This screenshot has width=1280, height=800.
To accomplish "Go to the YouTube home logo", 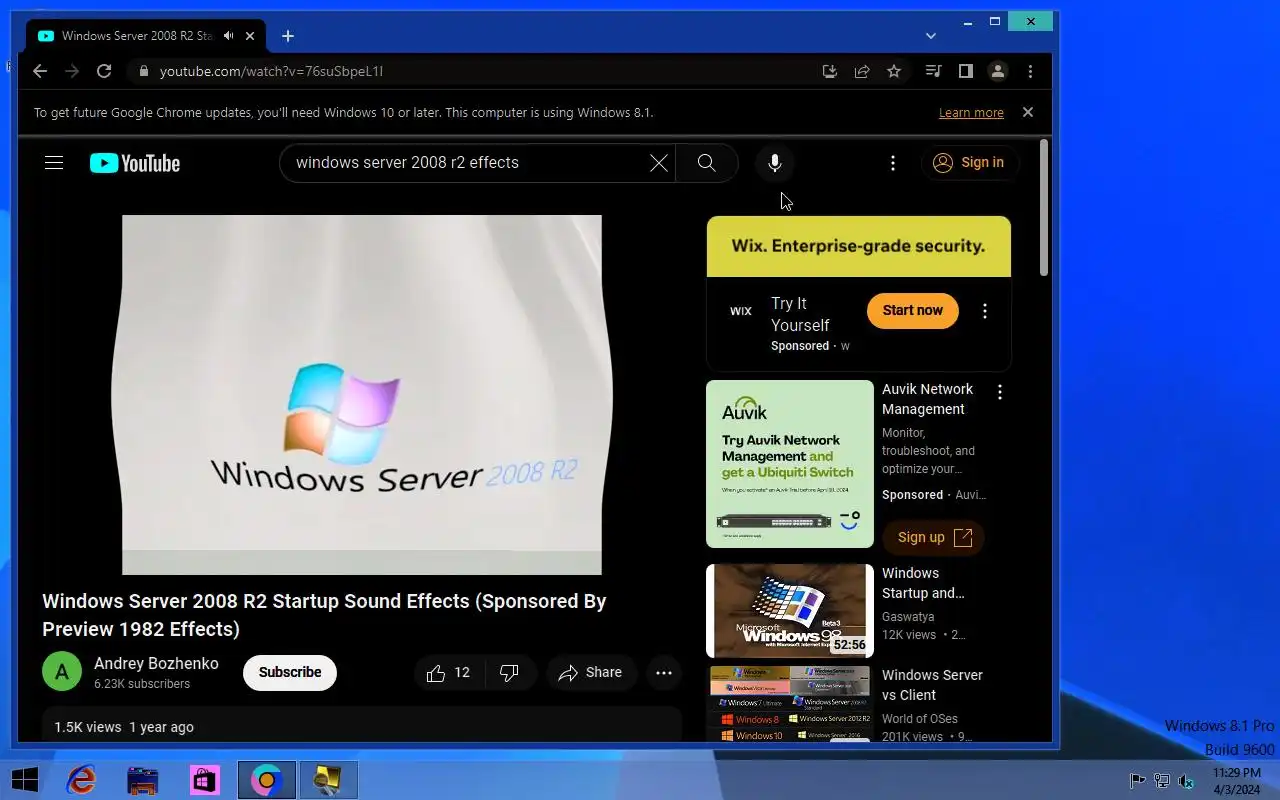I will [135, 163].
